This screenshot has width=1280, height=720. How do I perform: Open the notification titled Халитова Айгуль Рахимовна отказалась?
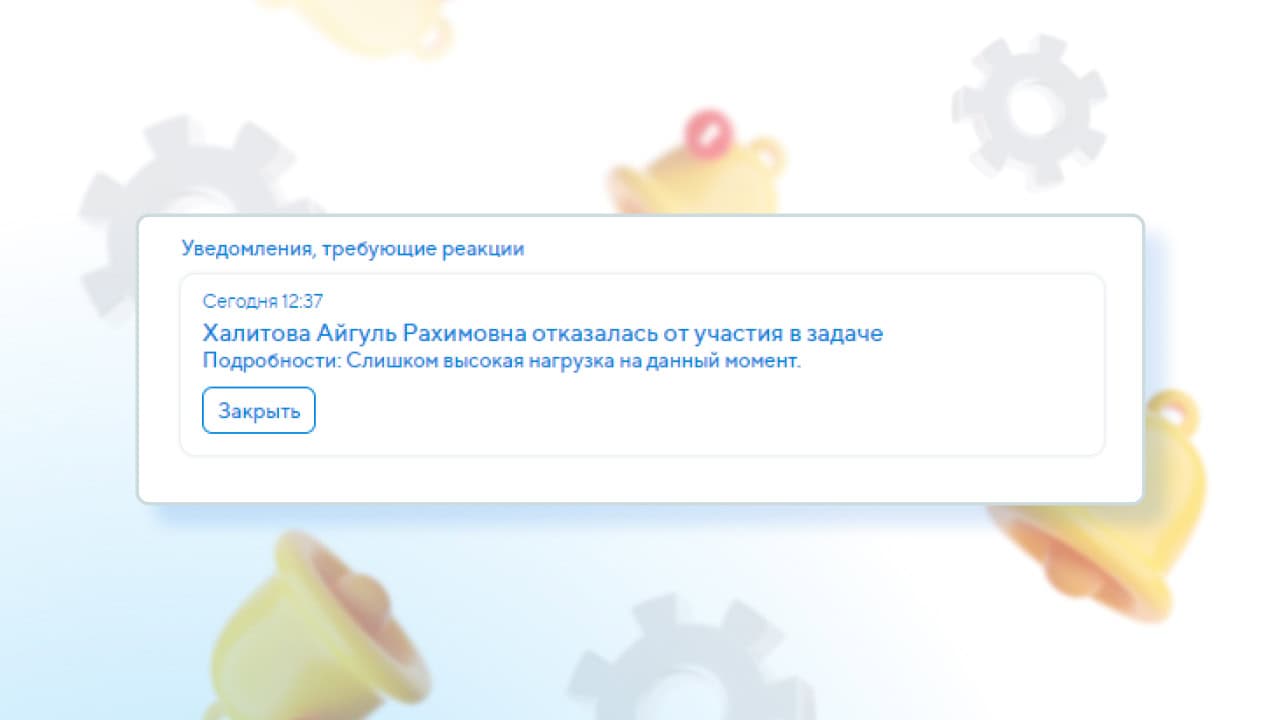(543, 333)
